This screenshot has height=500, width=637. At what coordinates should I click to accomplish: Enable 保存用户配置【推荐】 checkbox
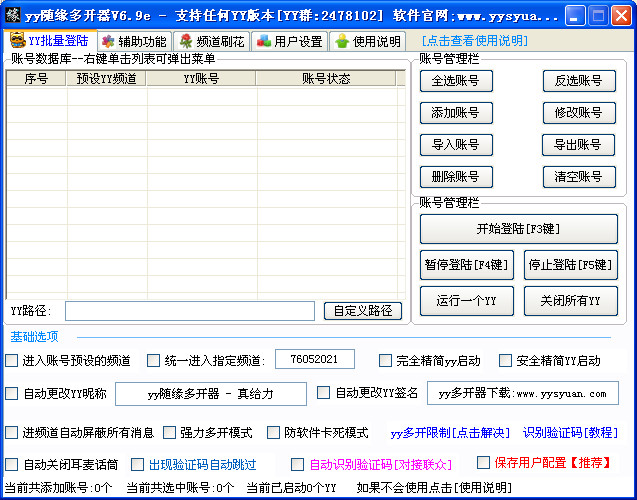[483, 462]
